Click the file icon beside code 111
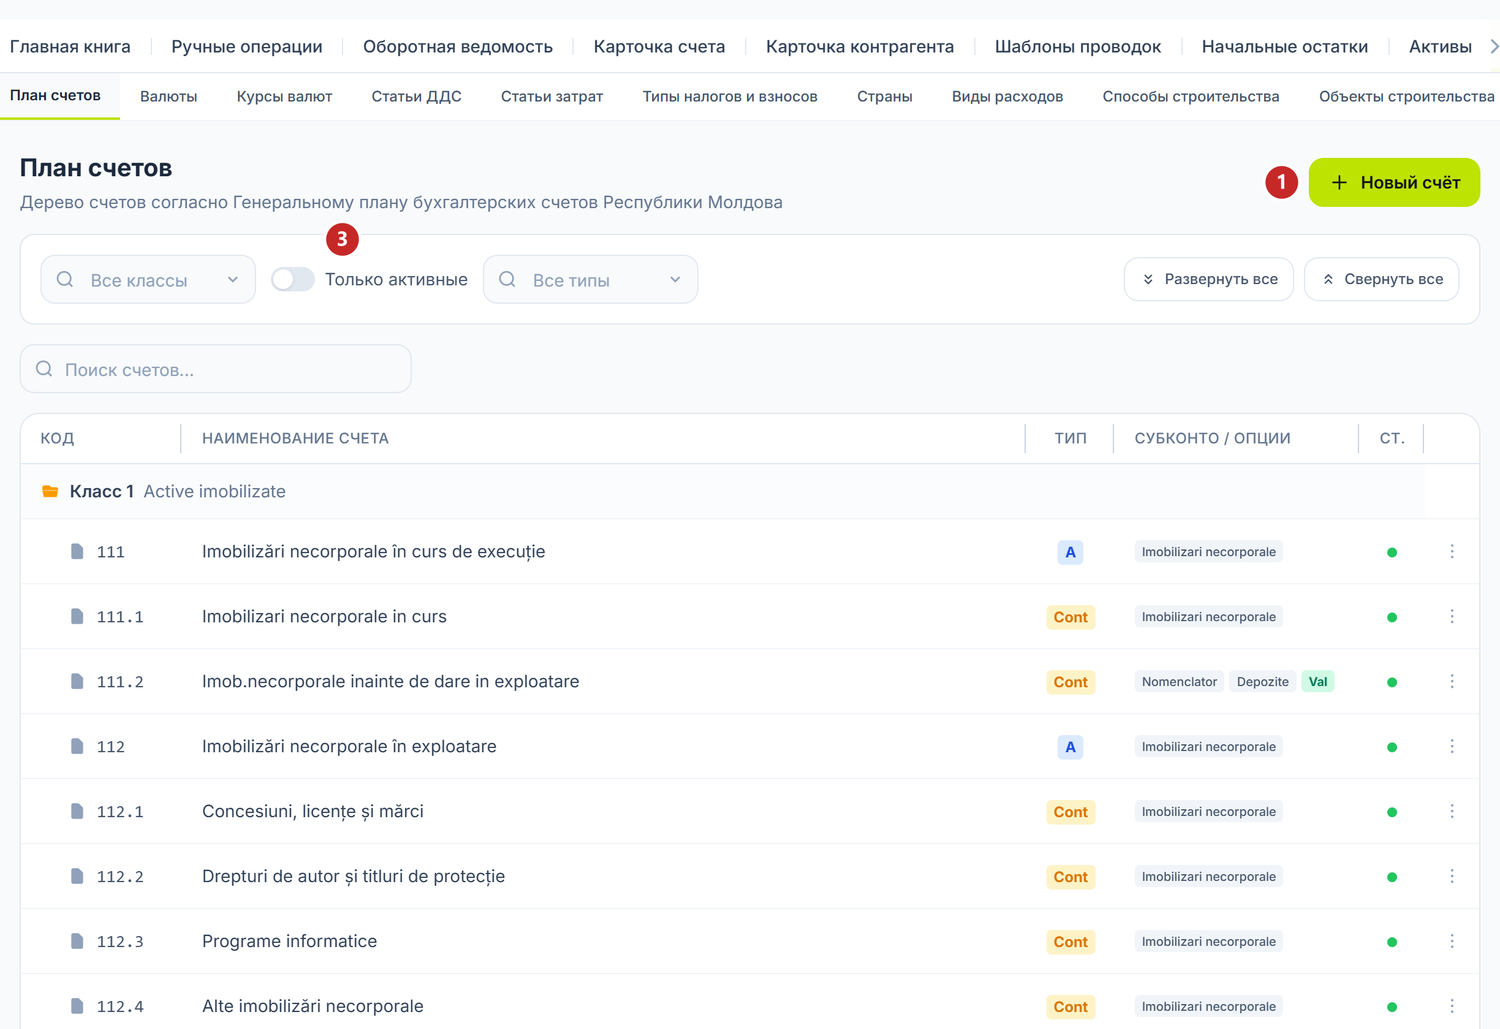Viewport: 1500px width, 1029px height. coord(77,552)
